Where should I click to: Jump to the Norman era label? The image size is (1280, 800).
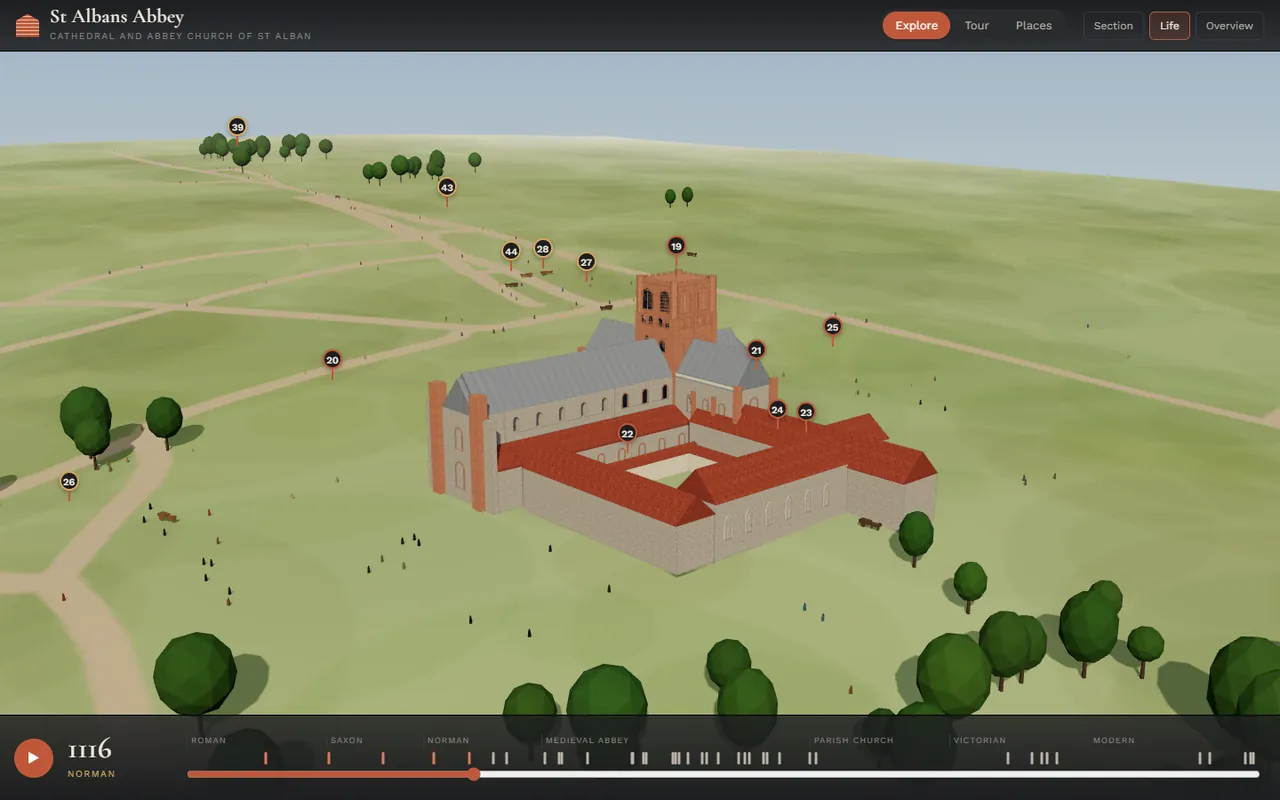[x=448, y=740]
